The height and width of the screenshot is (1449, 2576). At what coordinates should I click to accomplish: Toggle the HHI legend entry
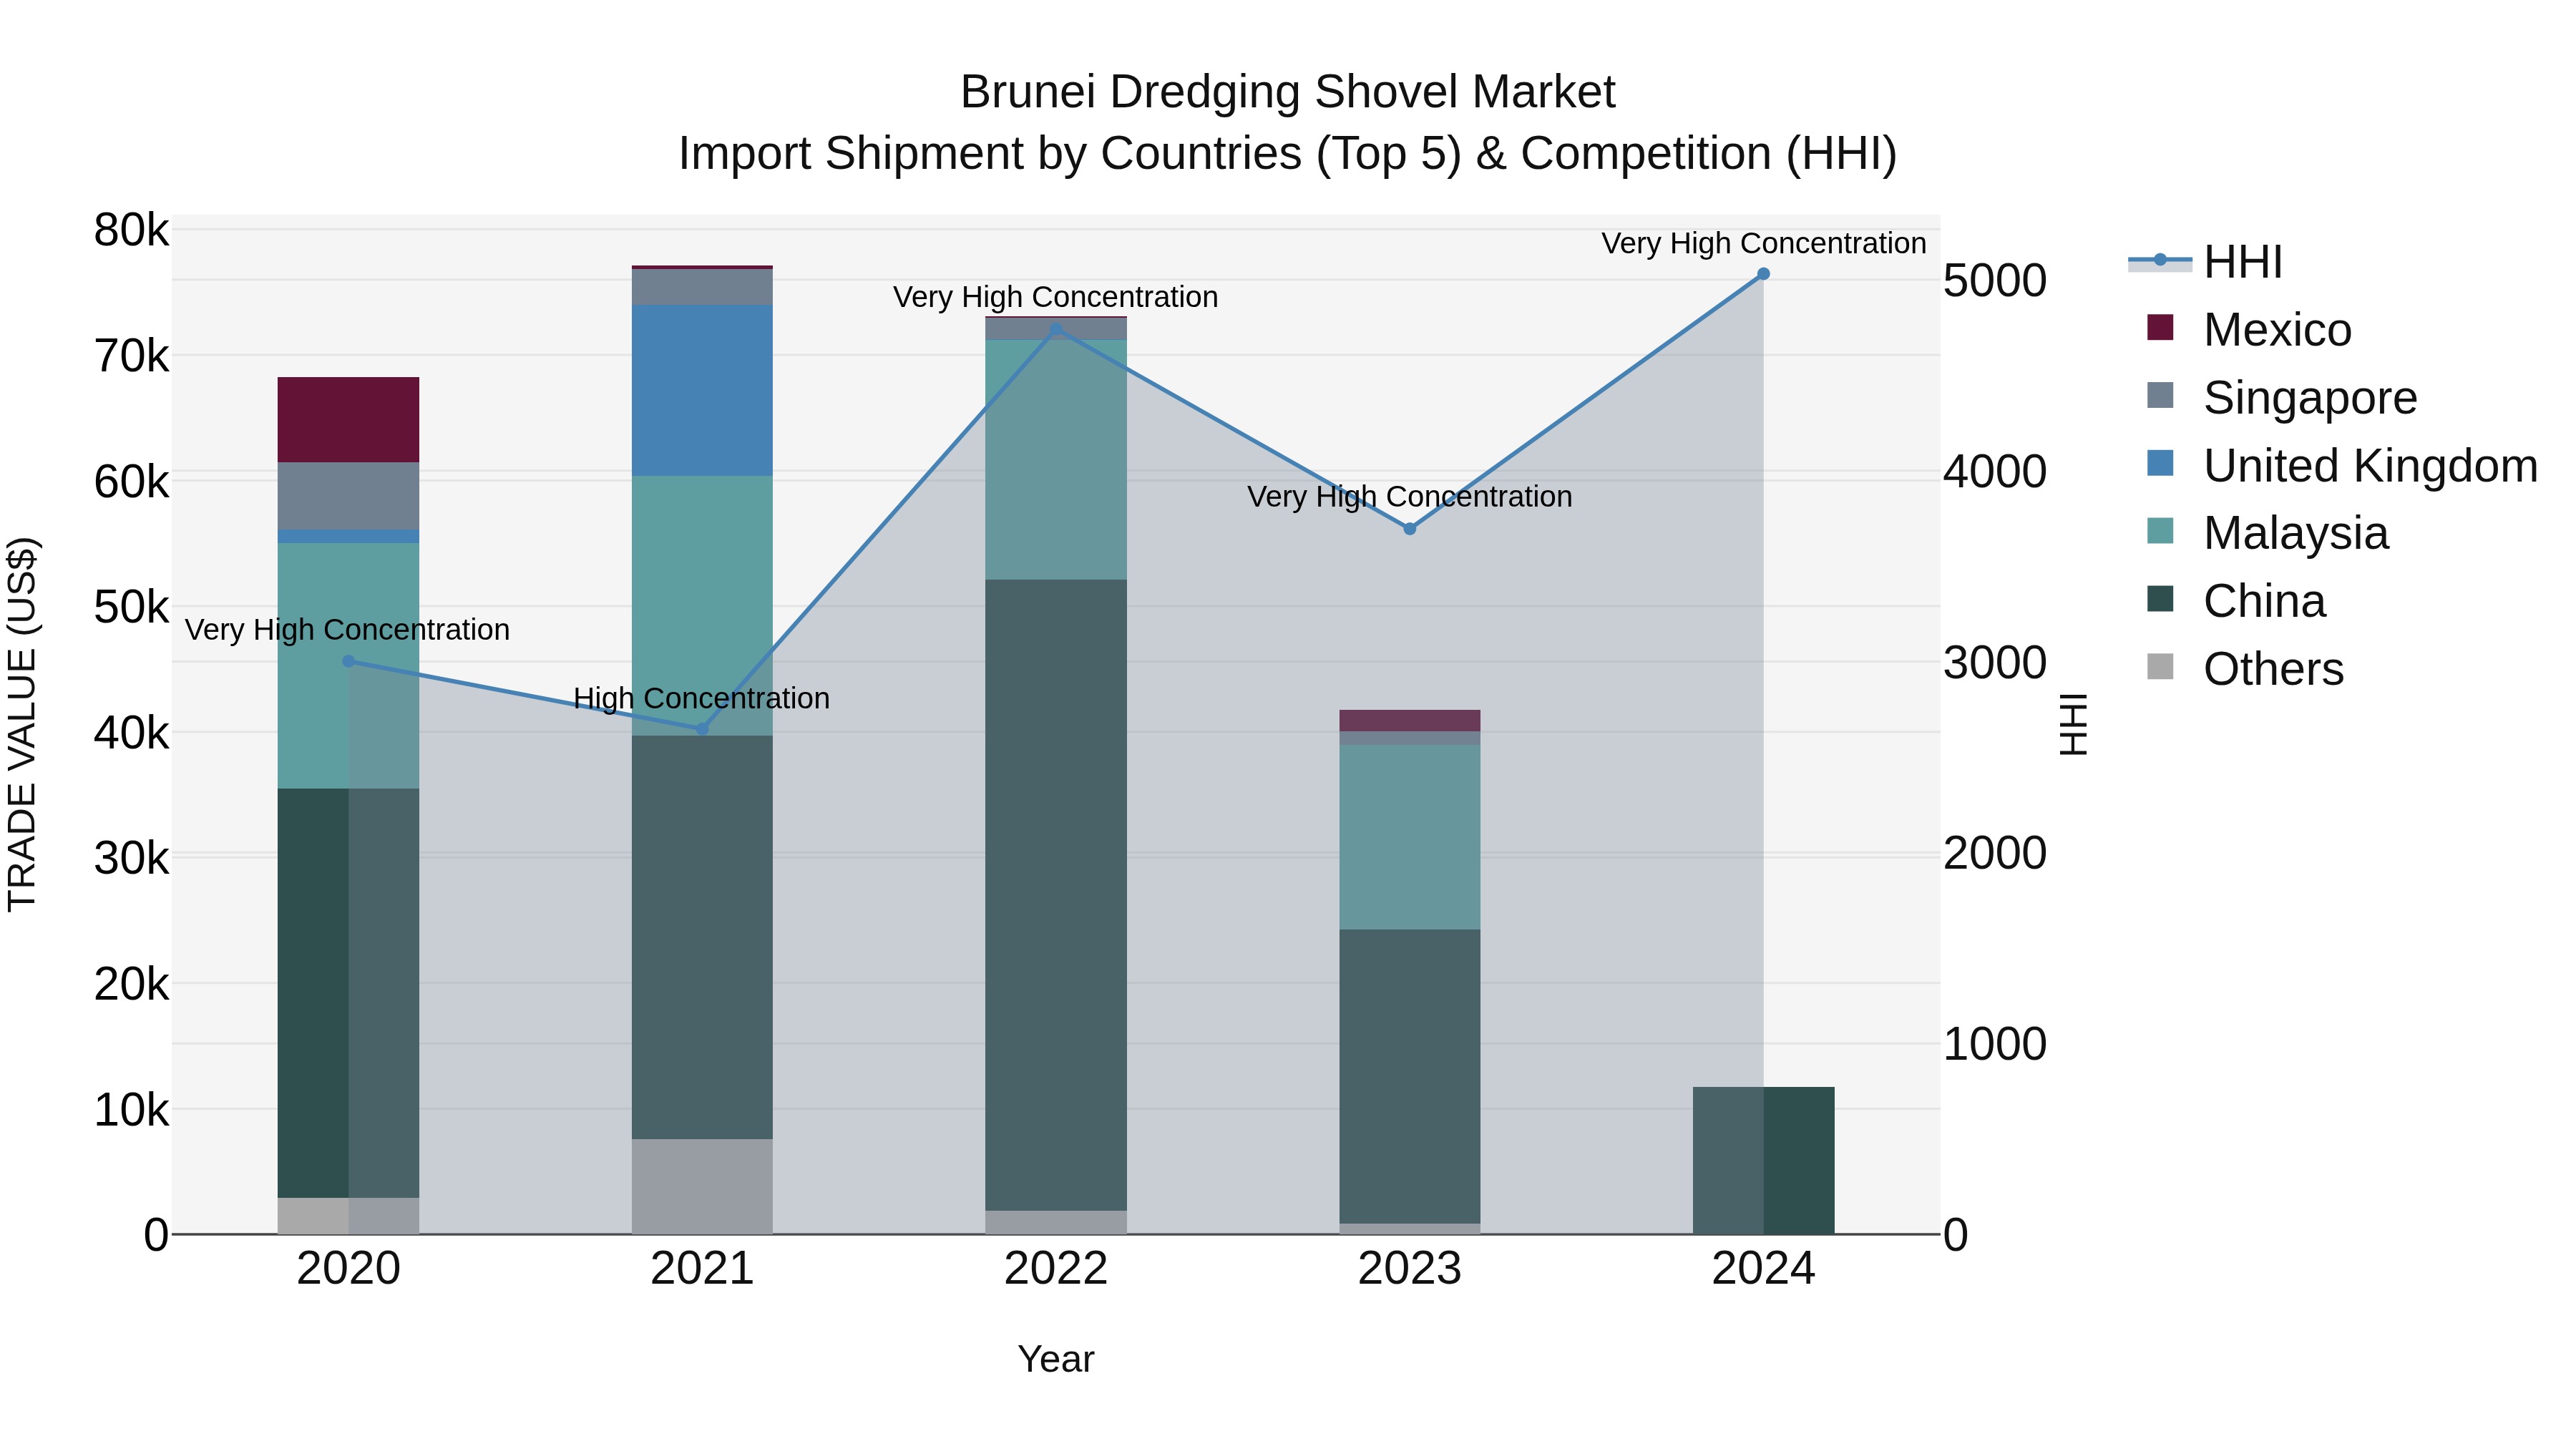click(x=2206, y=262)
